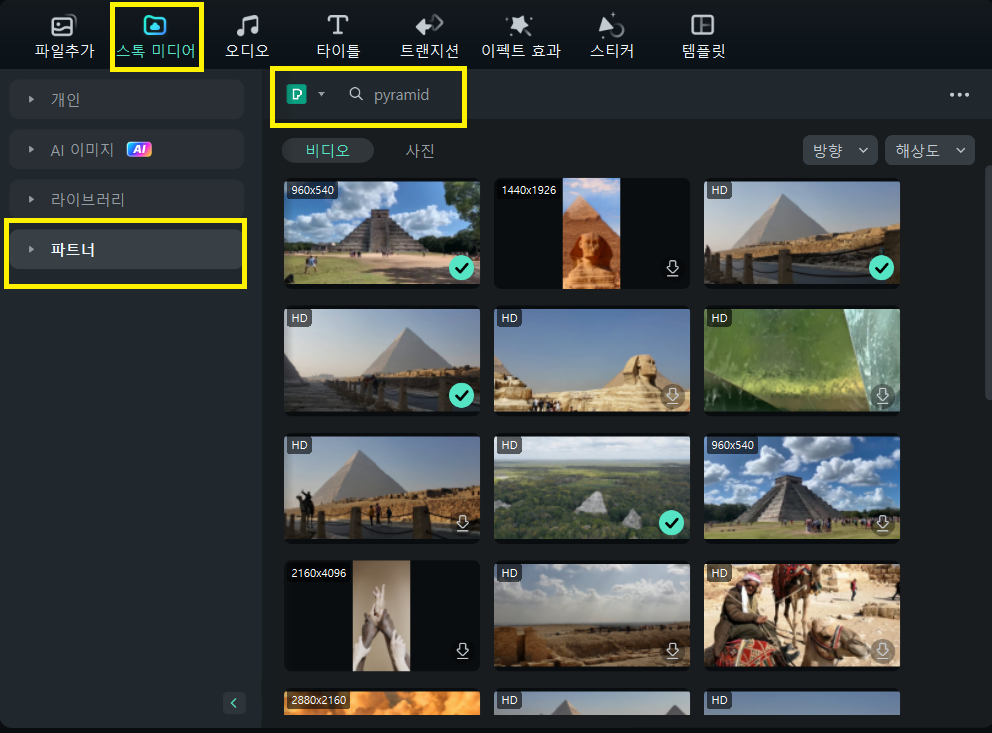The image size is (992, 733).
Task: Download the 2160x4096 hands clip
Action: tap(462, 651)
